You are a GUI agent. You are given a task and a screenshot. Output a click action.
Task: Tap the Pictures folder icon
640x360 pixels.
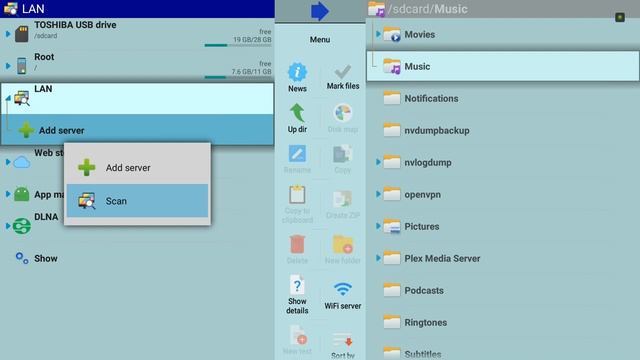[x=392, y=226]
